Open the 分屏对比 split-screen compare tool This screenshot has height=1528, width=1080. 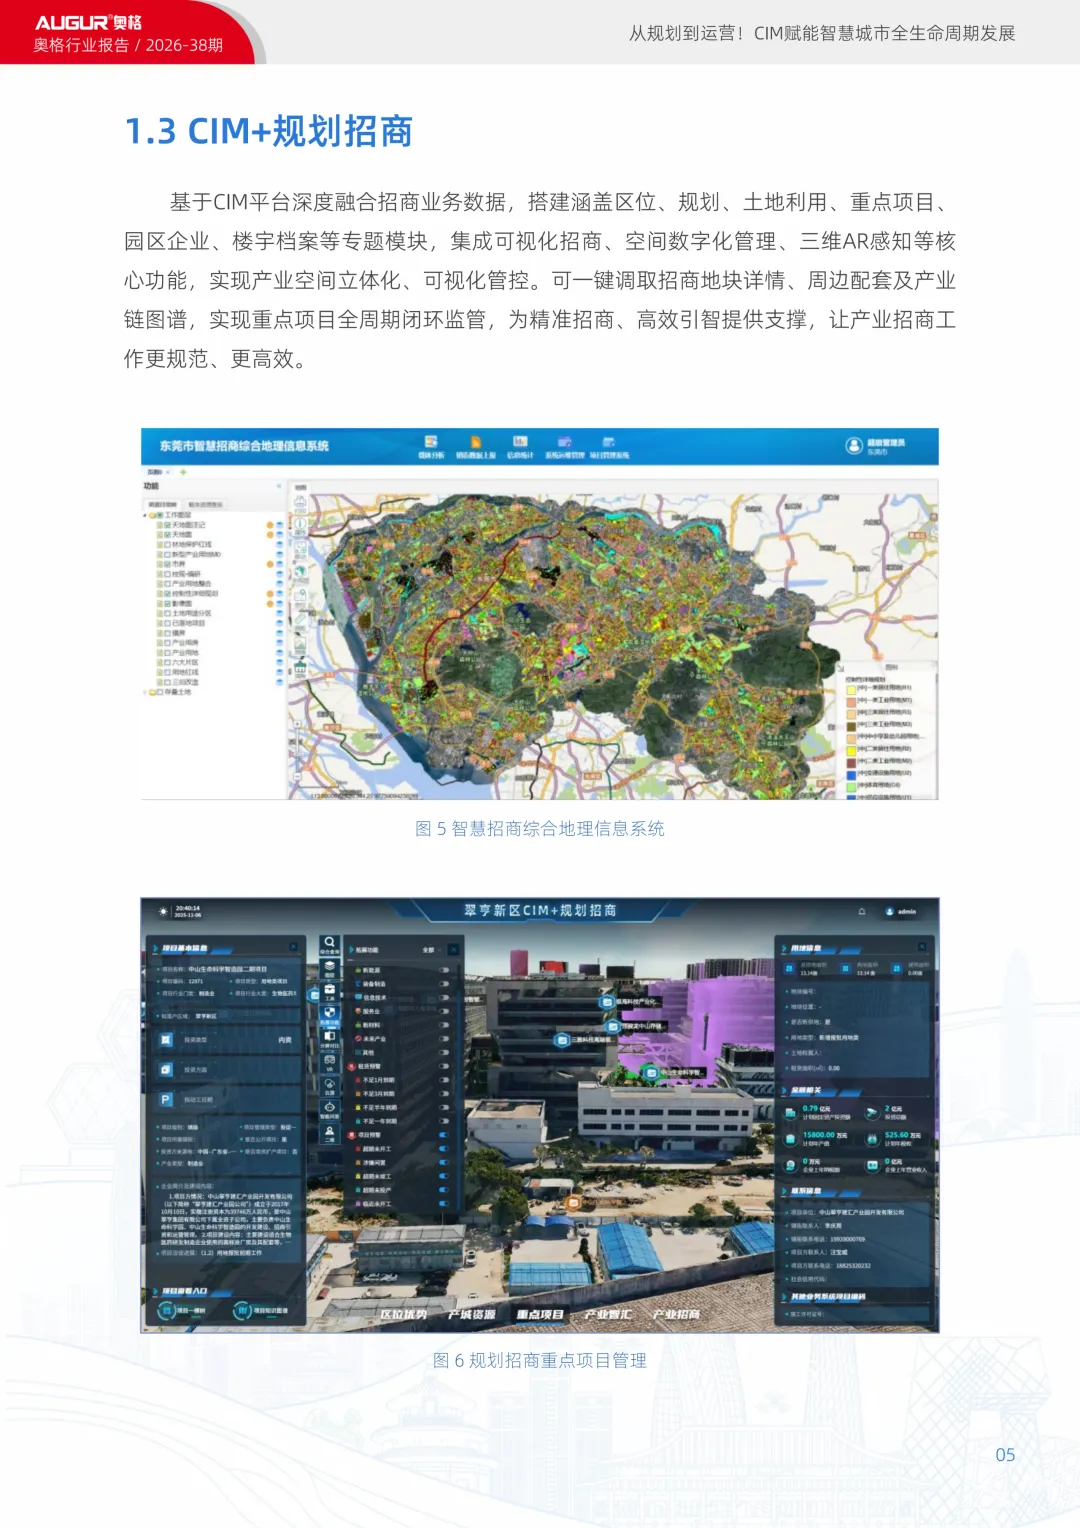click(x=330, y=1040)
